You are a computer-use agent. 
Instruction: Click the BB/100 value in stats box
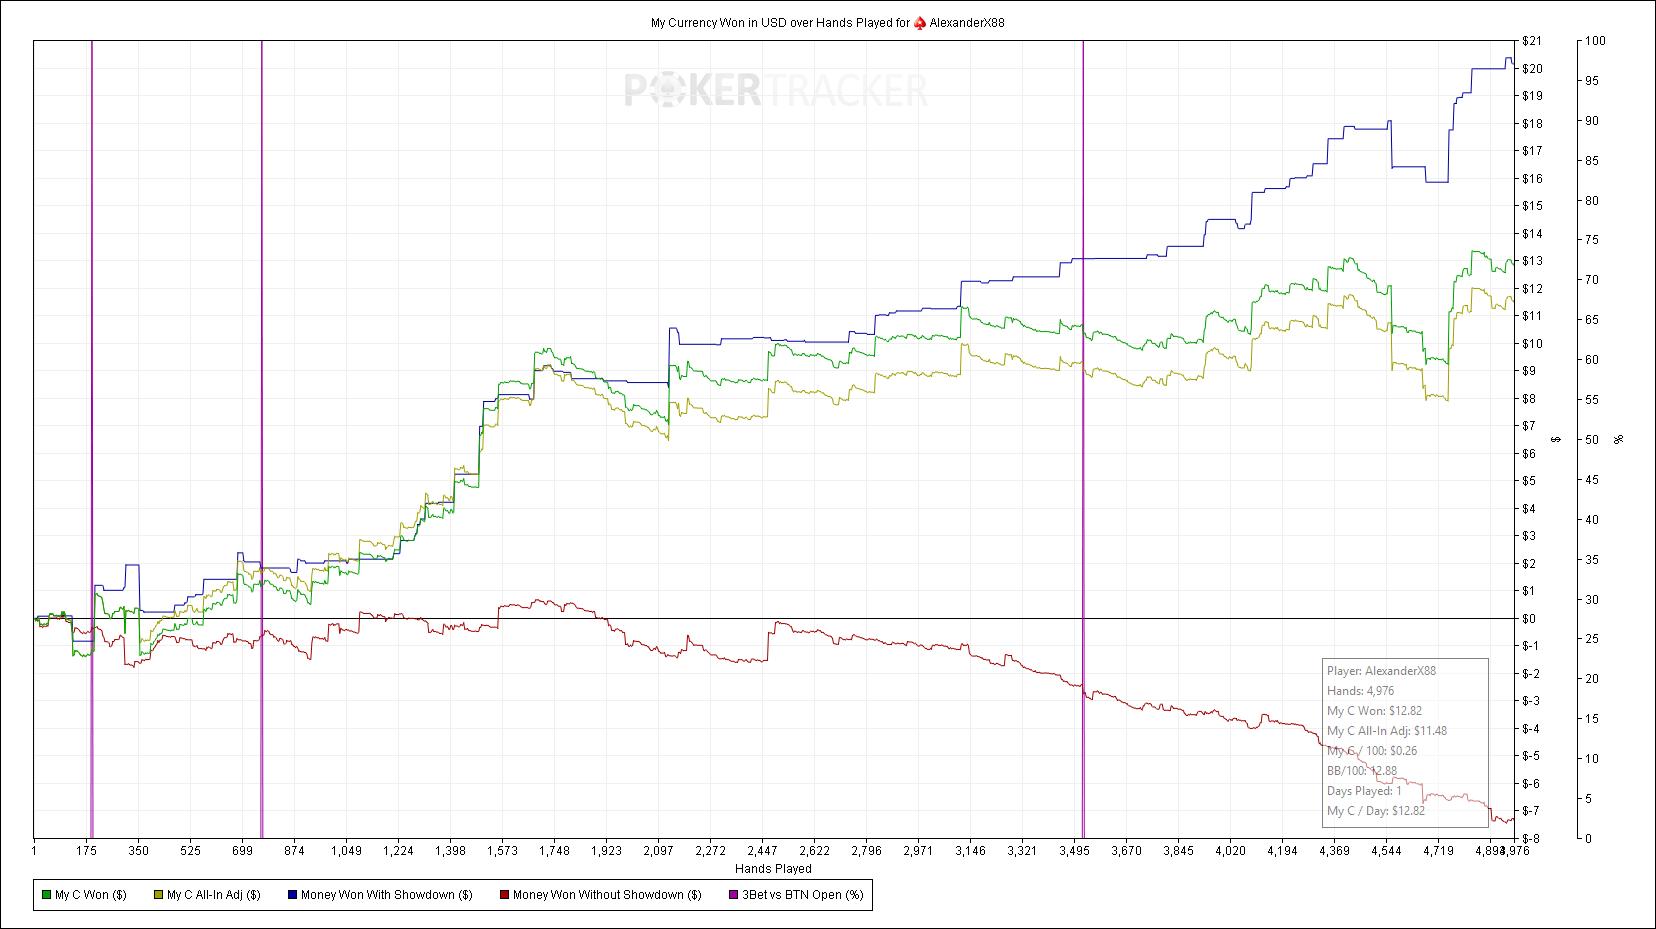click(1361, 771)
